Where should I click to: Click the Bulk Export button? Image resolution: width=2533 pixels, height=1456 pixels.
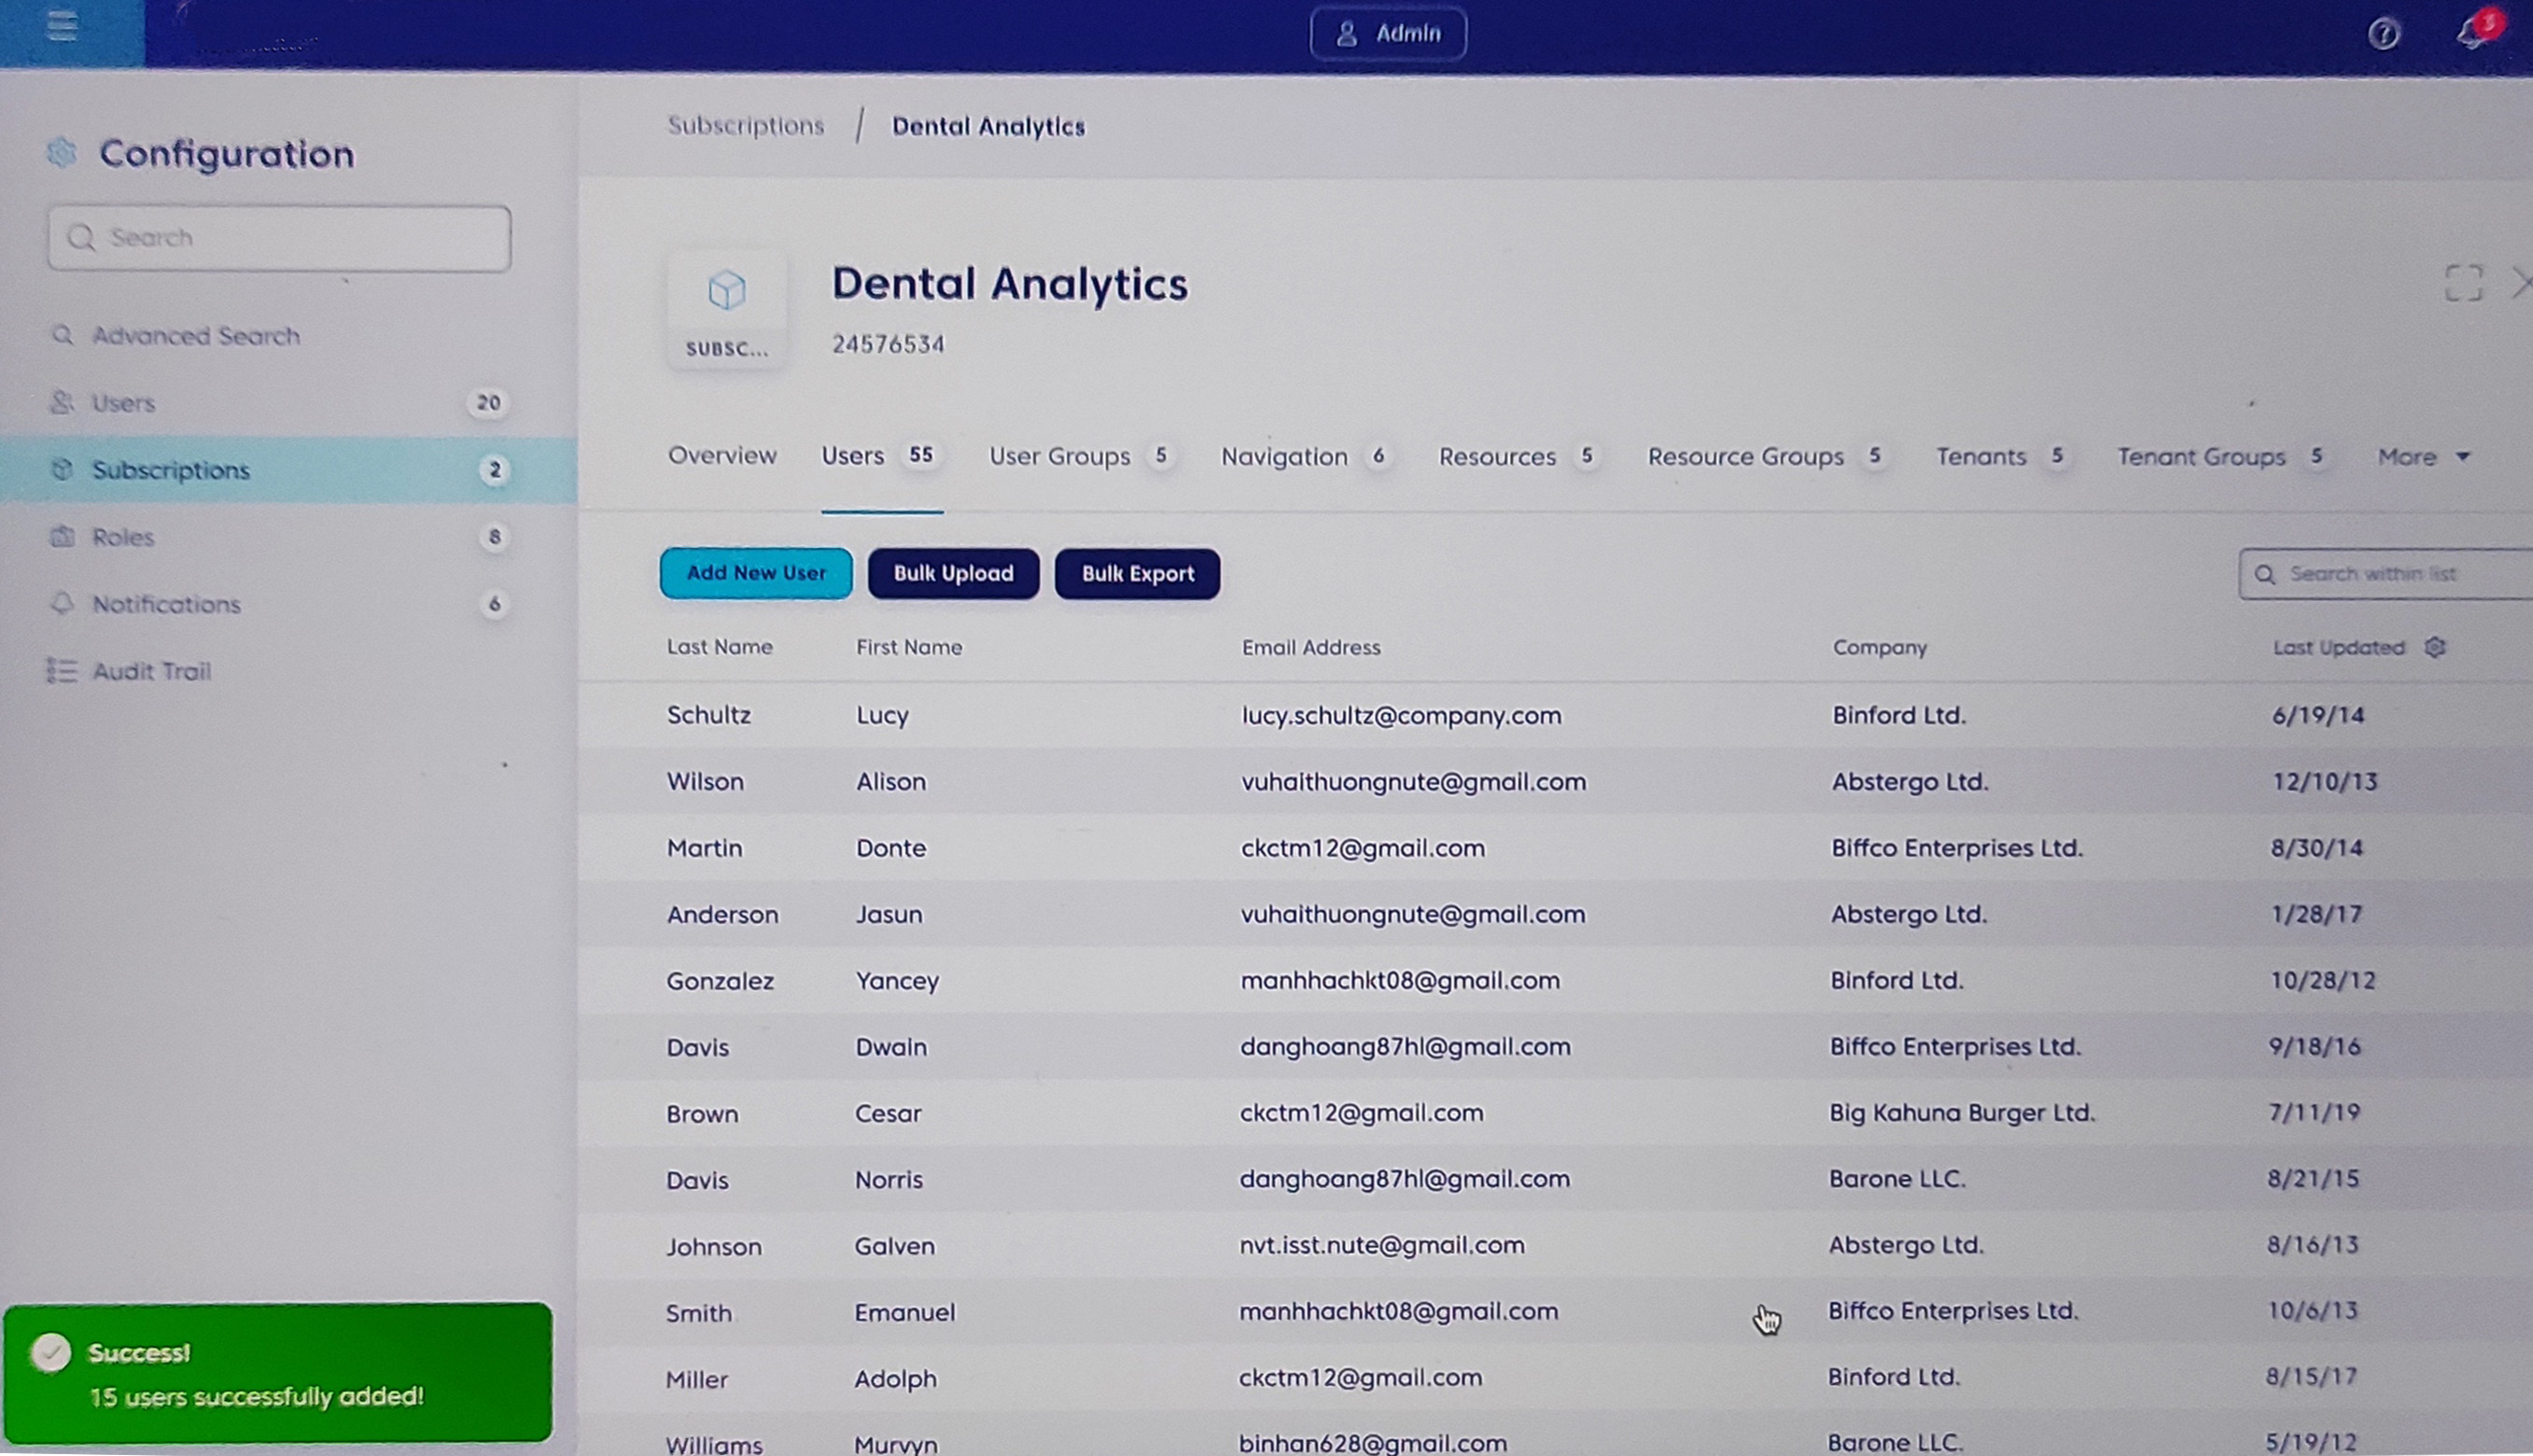(1137, 574)
